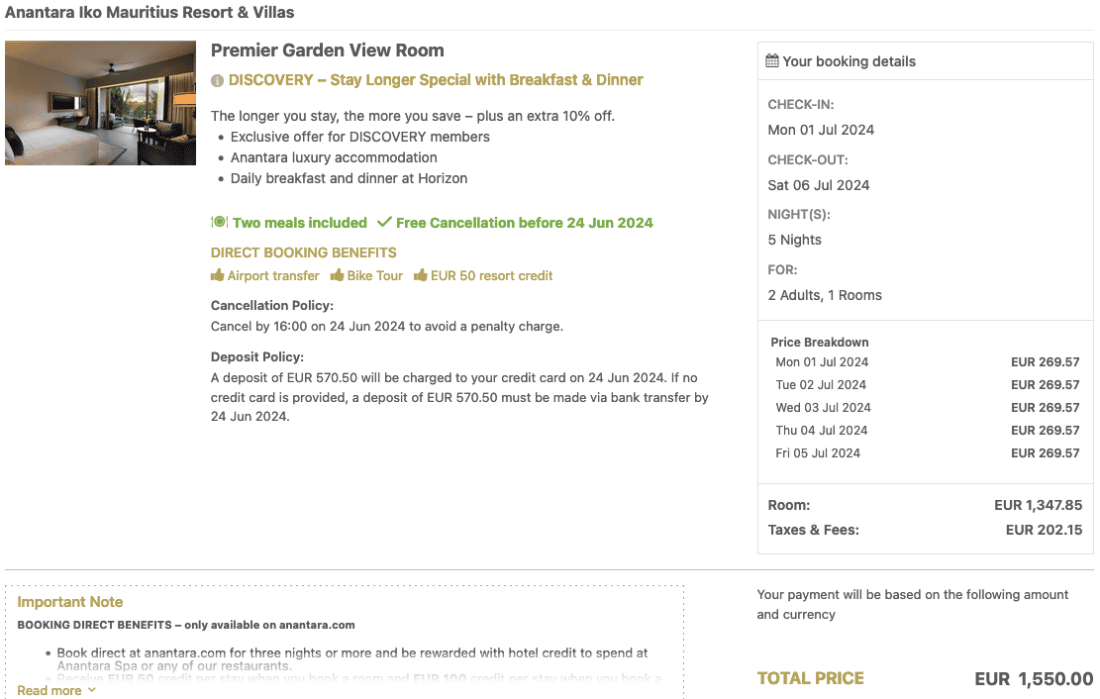
Task: Select the Anantara Iko Mauritius hotel name
Action: pyautogui.click(x=150, y=13)
